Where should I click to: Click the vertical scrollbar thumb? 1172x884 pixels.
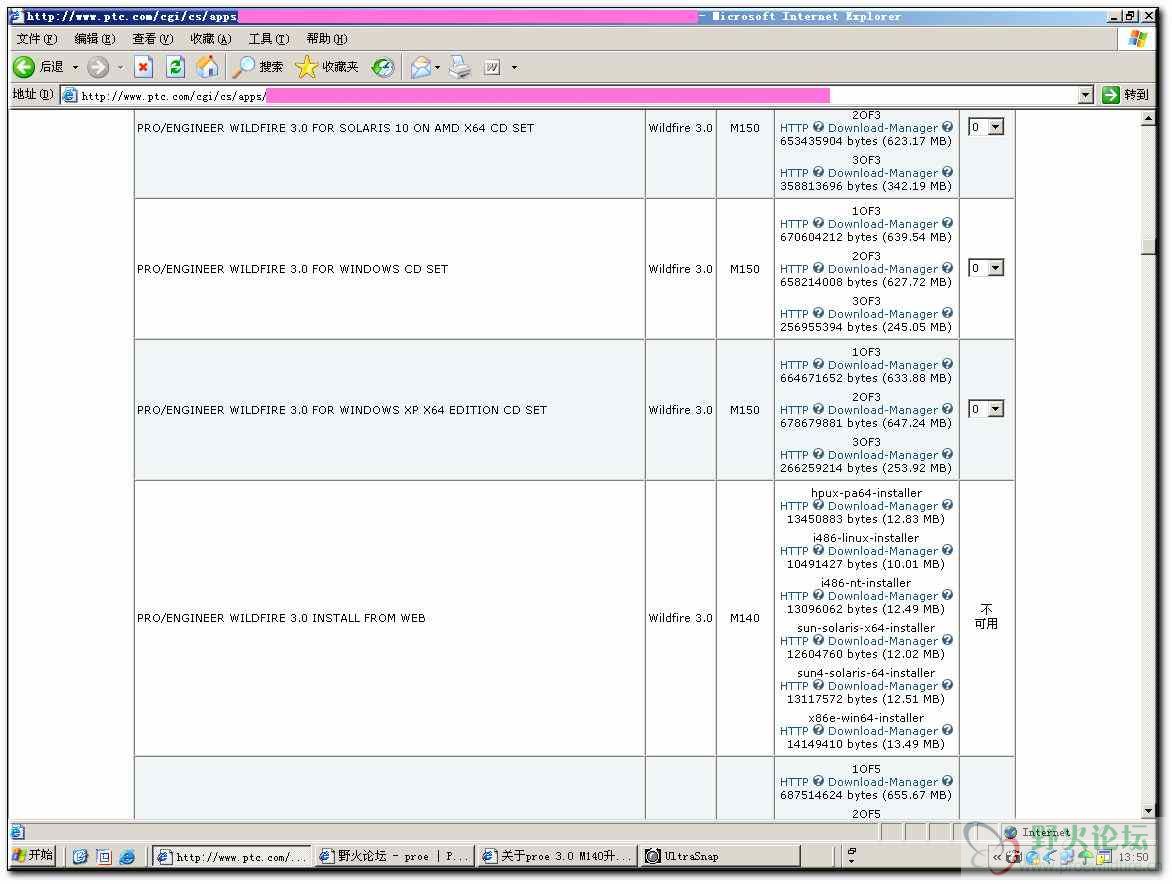[1149, 246]
